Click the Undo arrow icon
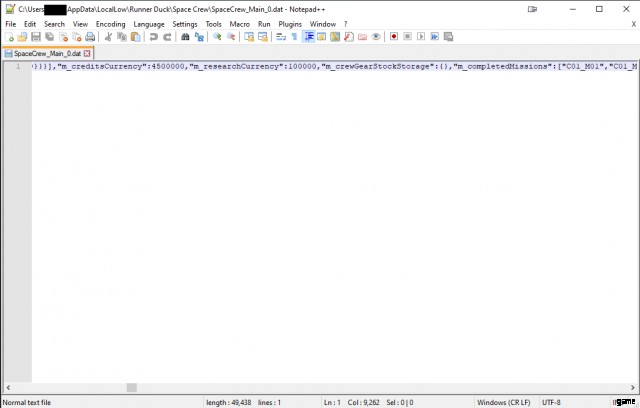The height and width of the screenshot is (408, 640). [153, 37]
